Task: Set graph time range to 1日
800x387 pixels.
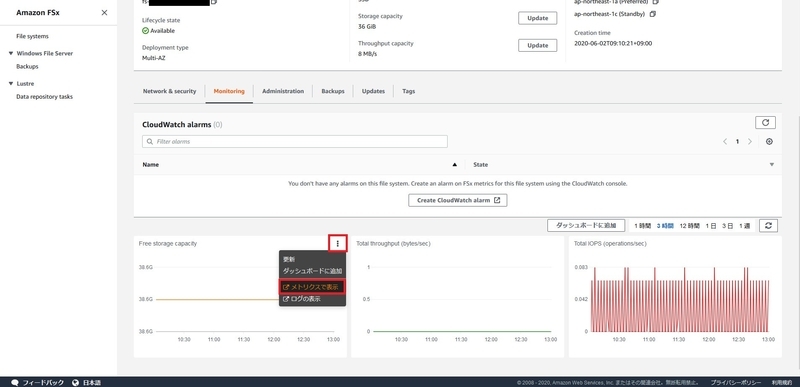Action: coord(711,226)
